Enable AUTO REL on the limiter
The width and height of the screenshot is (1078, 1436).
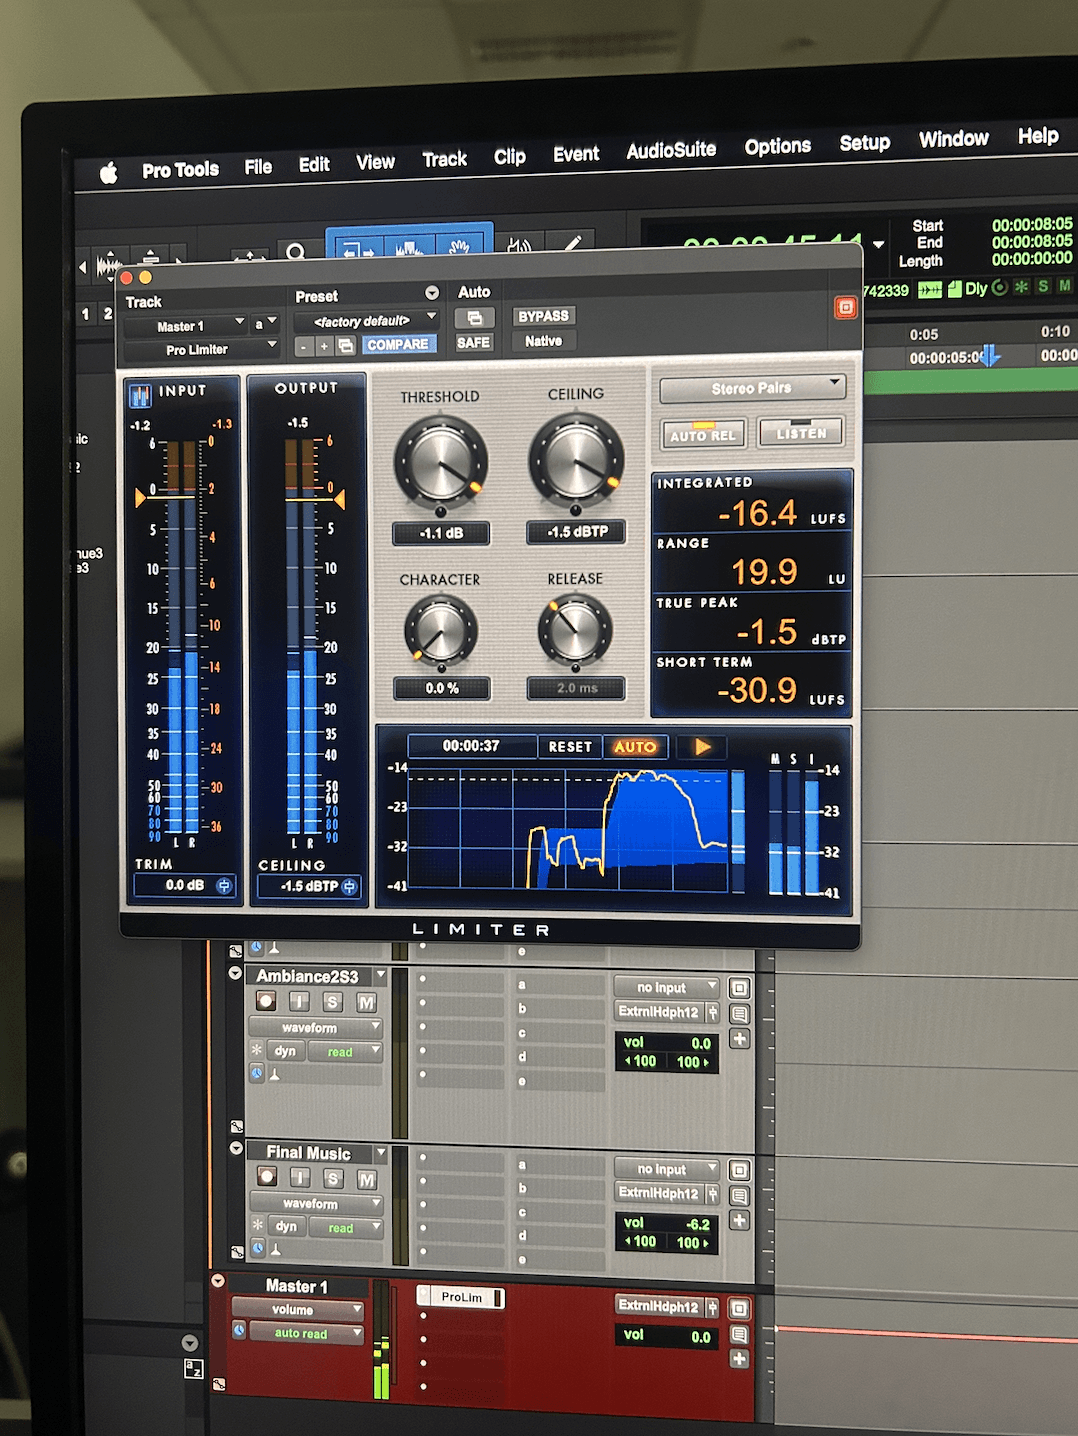click(703, 434)
